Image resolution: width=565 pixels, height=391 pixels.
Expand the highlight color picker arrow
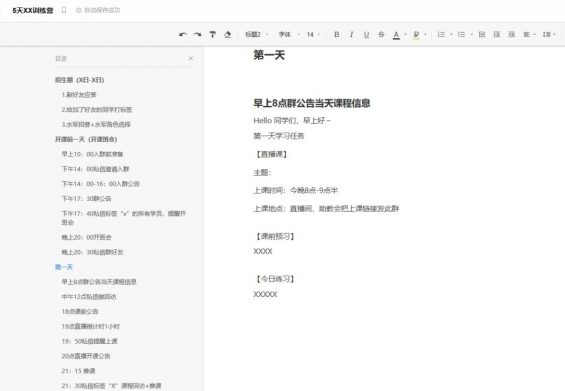pyautogui.click(x=426, y=35)
